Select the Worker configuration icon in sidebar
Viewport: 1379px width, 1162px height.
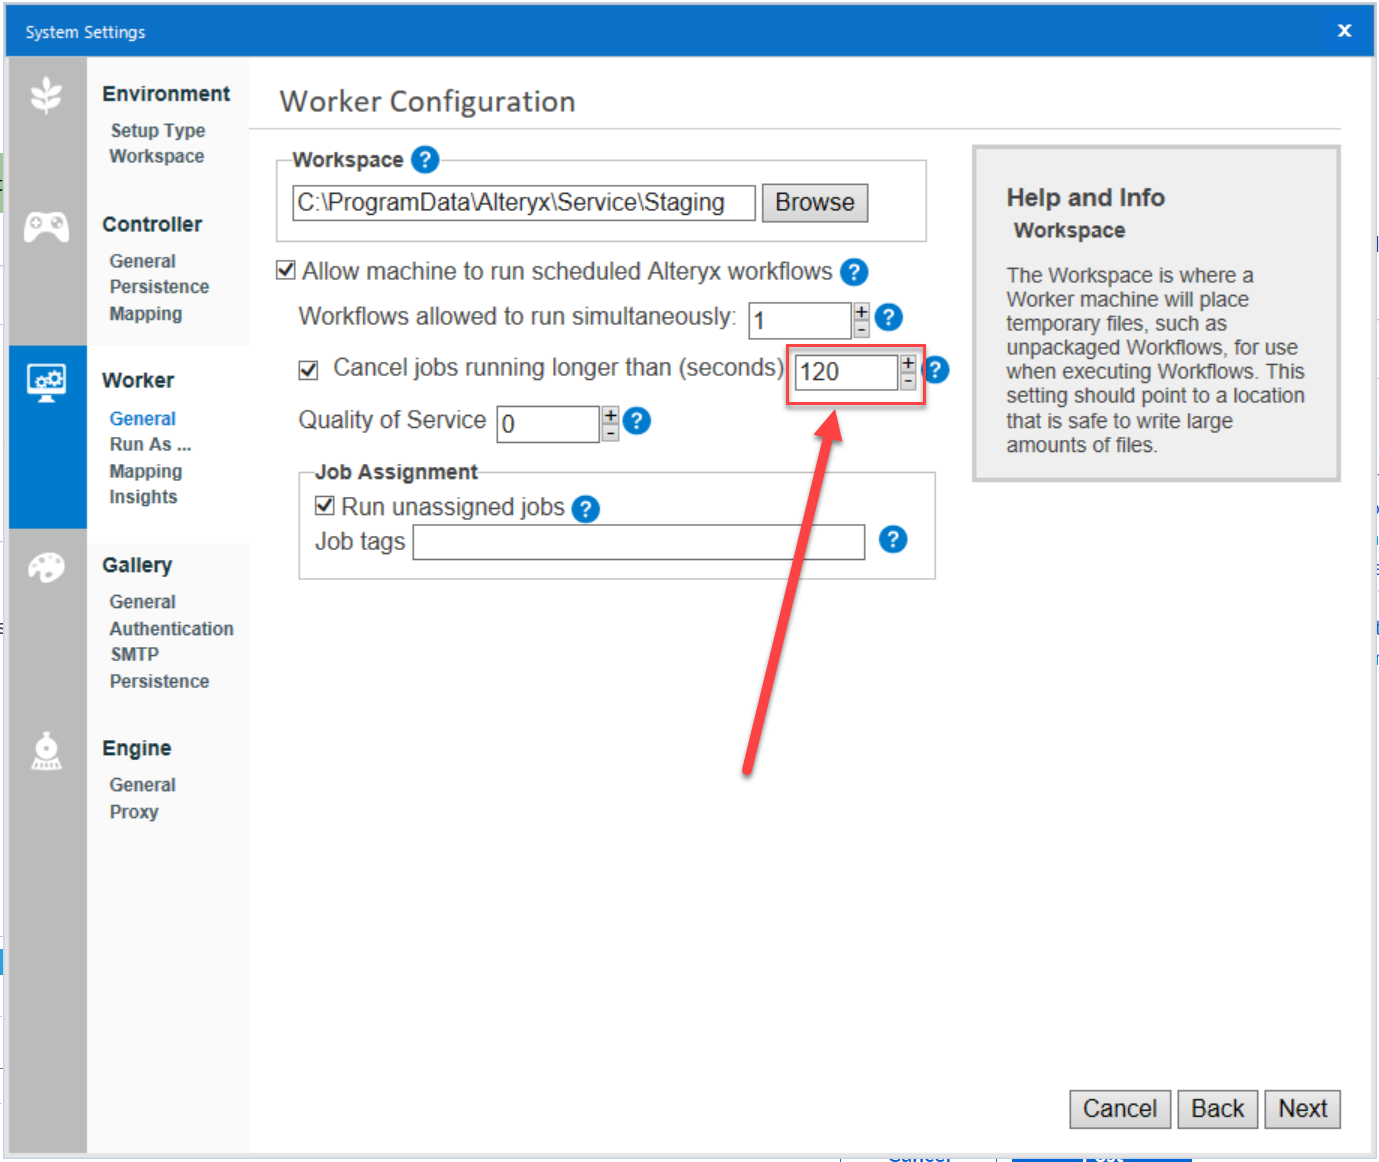[46, 381]
